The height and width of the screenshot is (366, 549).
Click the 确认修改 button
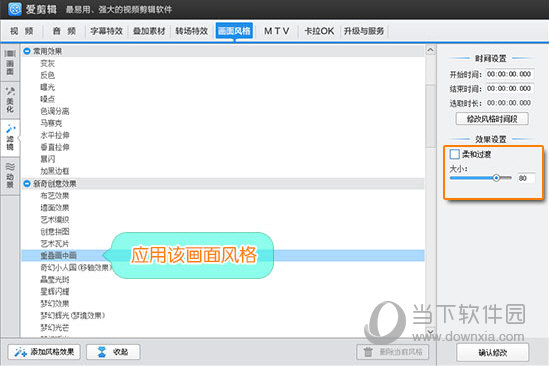pyautogui.click(x=493, y=352)
